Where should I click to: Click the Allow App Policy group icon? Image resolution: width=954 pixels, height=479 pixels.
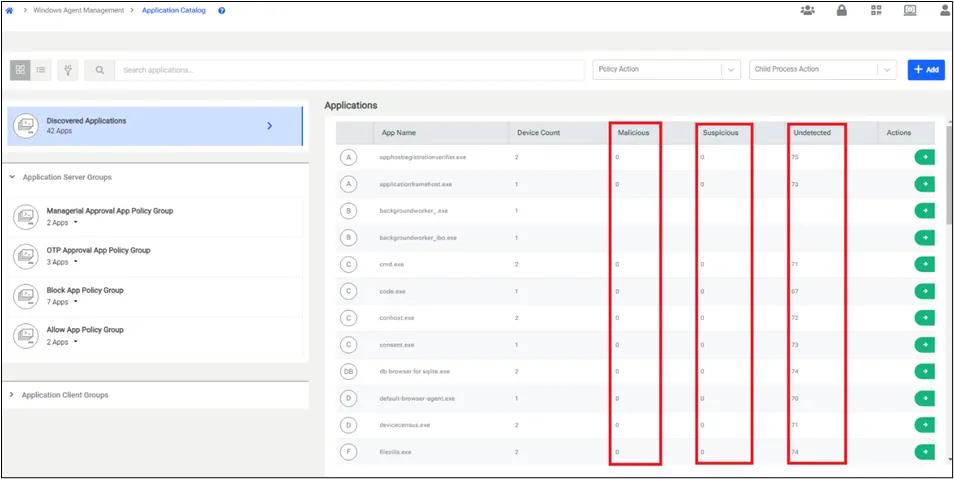26,335
